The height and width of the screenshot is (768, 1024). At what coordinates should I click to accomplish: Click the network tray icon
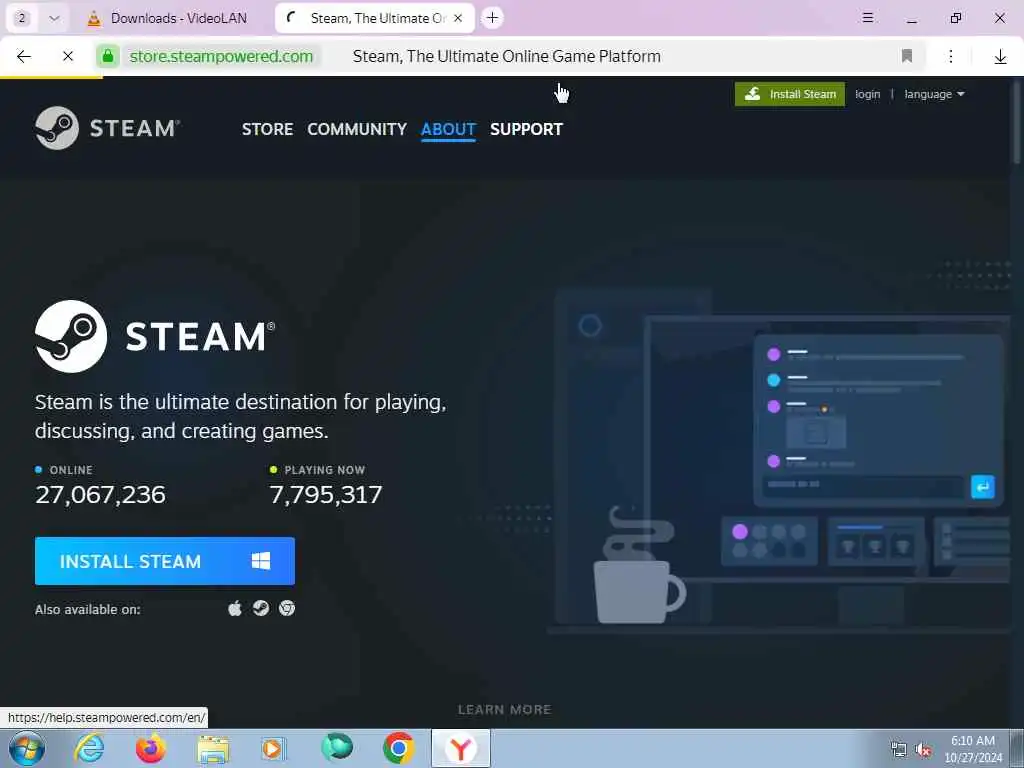coord(899,750)
